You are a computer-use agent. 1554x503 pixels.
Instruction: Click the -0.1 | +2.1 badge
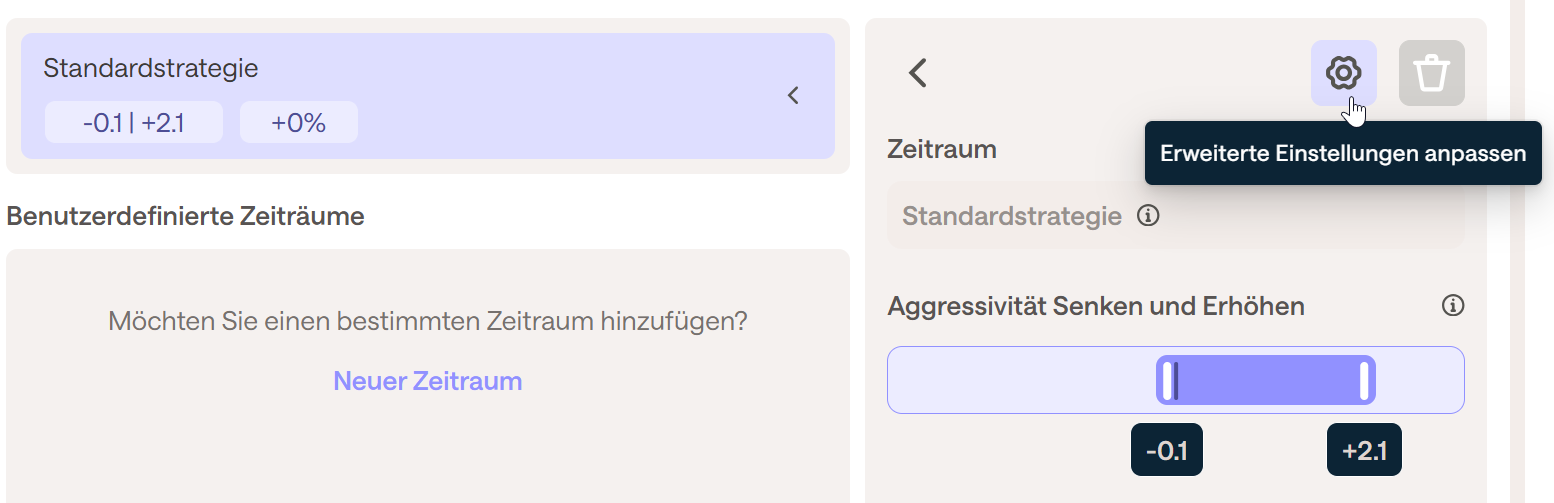134,123
